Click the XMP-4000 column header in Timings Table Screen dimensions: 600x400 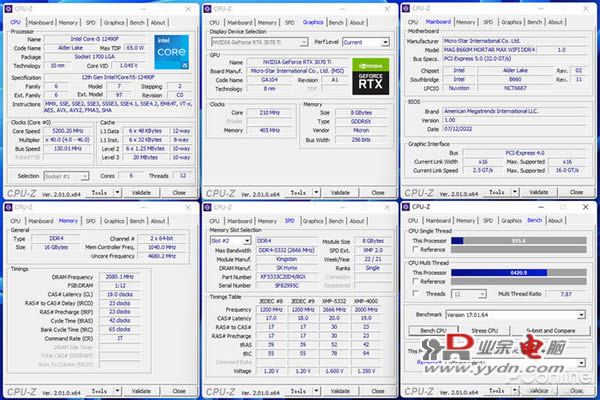tap(366, 301)
